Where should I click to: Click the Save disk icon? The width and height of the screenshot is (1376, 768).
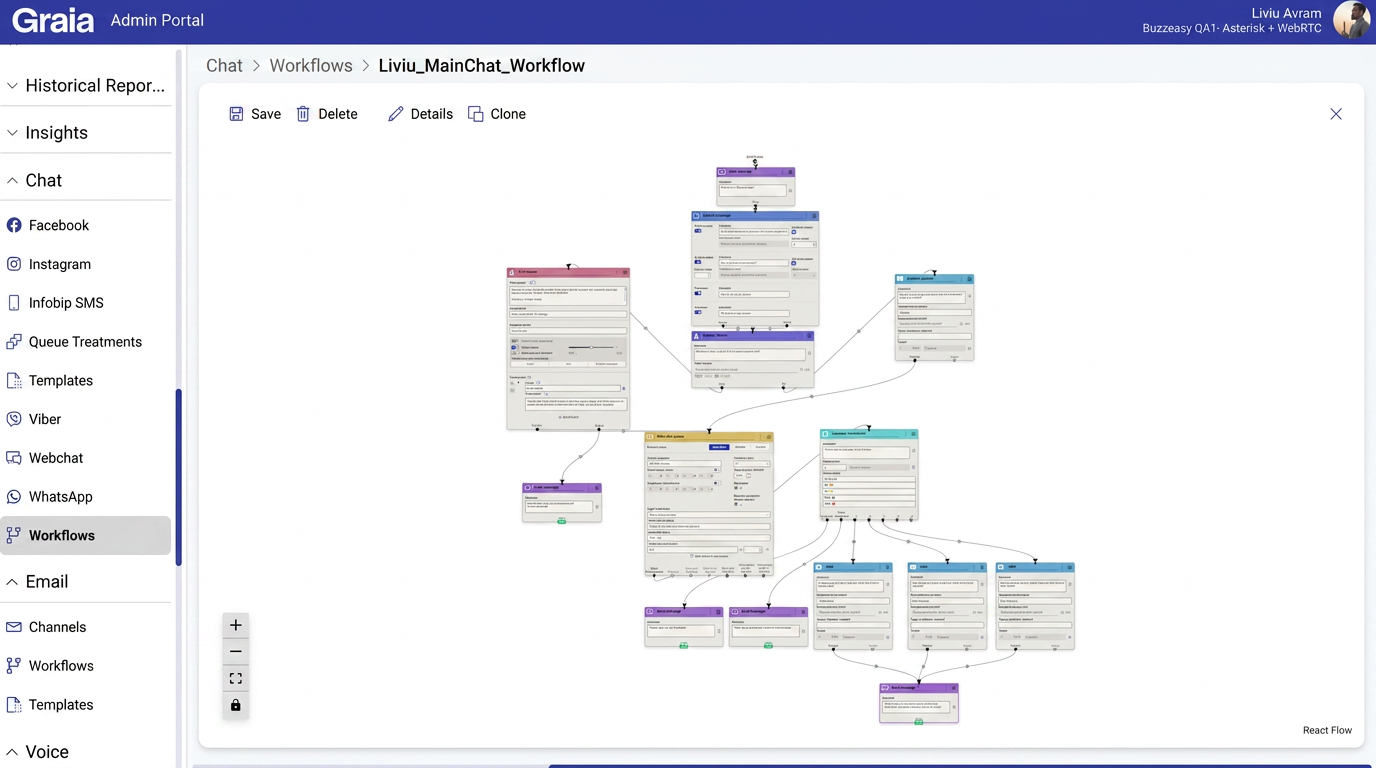coord(237,114)
